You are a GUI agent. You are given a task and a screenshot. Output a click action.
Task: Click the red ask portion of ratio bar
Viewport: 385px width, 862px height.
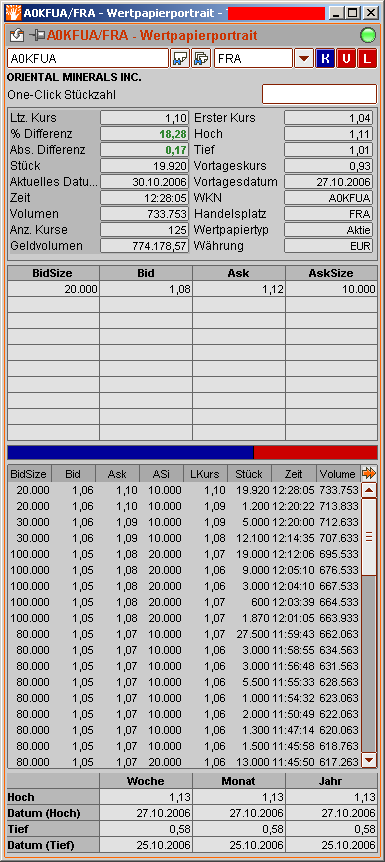pyautogui.click(x=316, y=452)
